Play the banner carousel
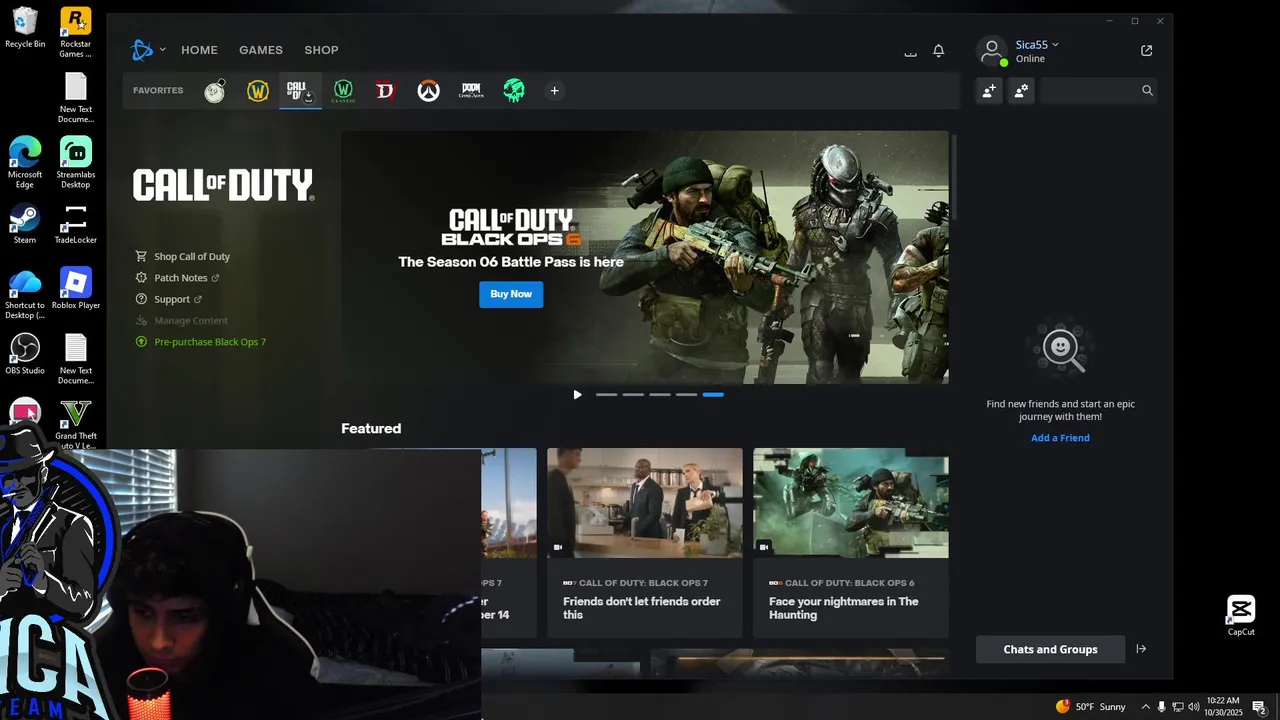This screenshot has width=1280, height=720. click(577, 395)
